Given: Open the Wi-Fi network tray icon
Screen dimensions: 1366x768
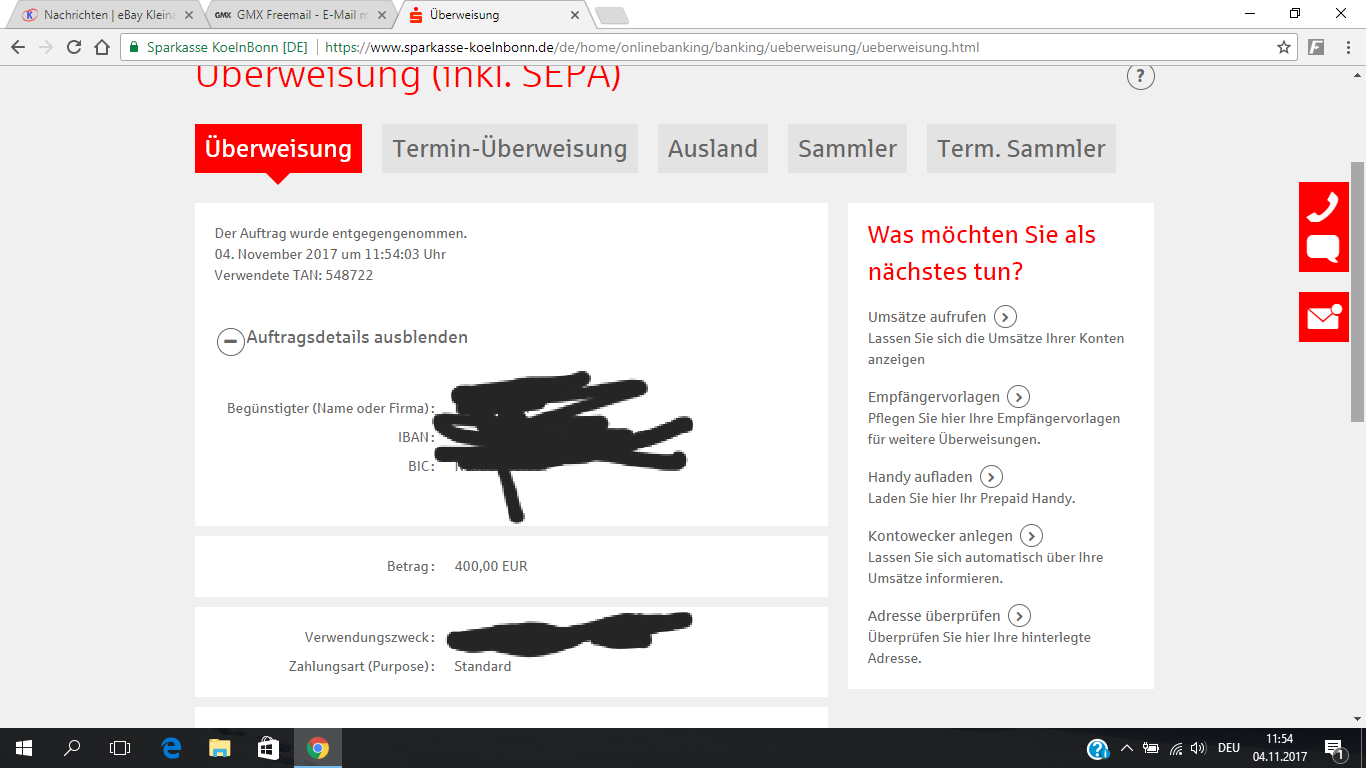Looking at the screenshot, I should tap(1176, 748).
